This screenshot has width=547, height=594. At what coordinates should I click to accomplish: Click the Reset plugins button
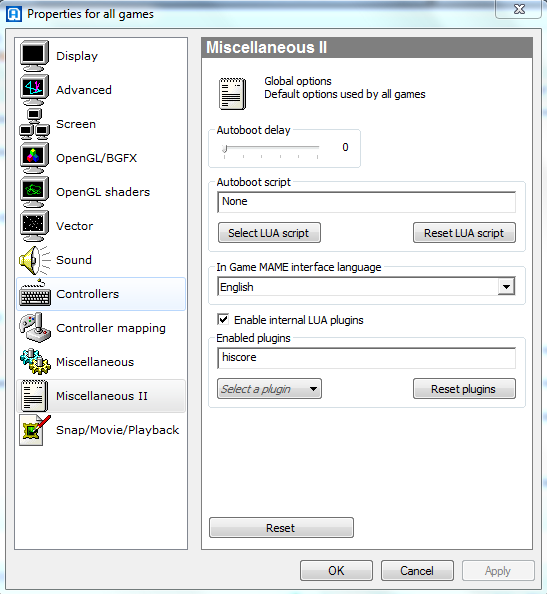464,389
